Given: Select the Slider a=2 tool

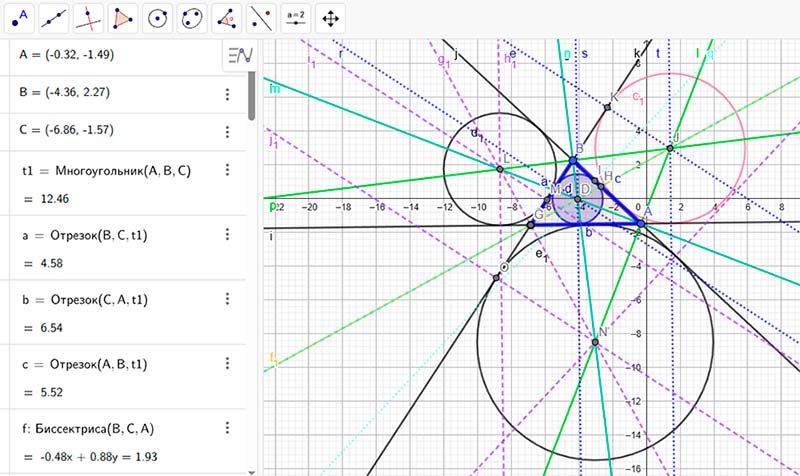Looking at the screenshot, I should point(295,17).
